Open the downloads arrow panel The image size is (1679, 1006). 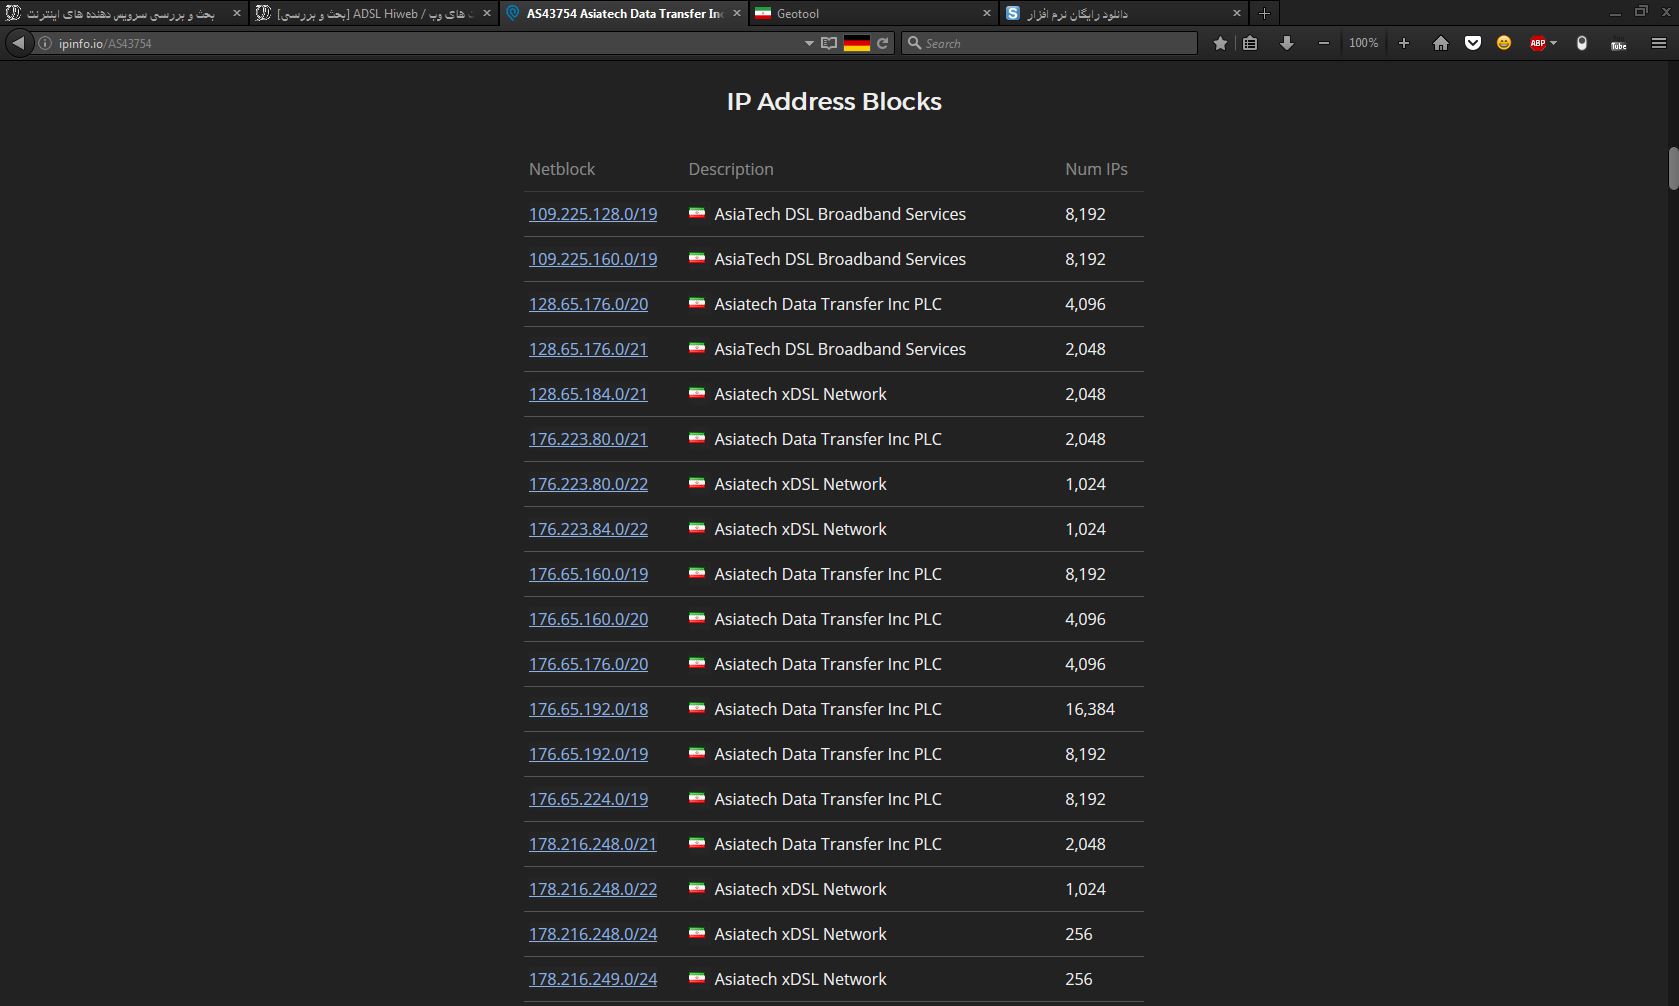tap(1287, 43)
